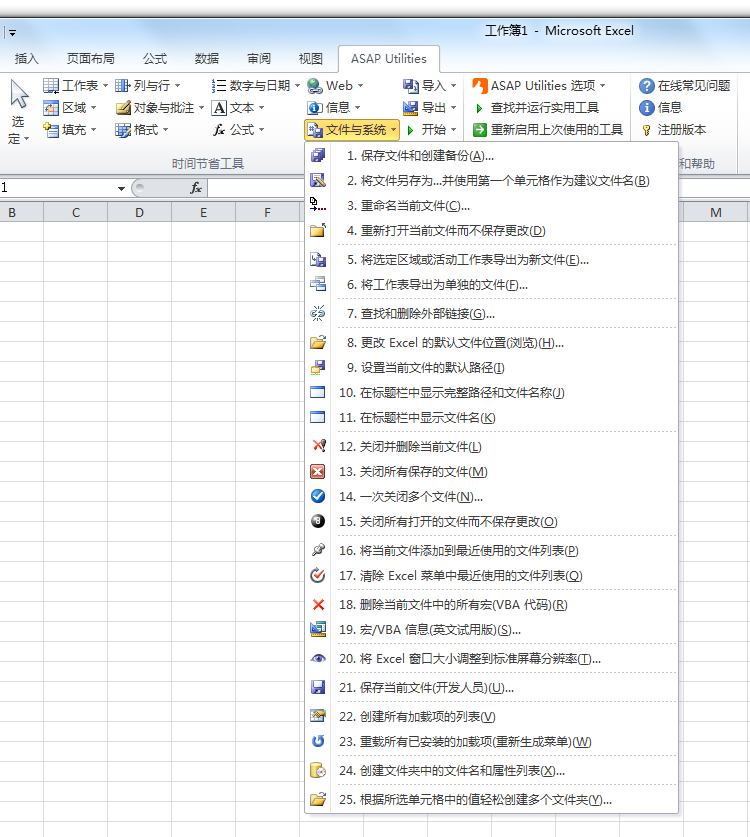Expand the 公式 fx dropdown in ASAP group

pyautogui.click(x=239, y=130)
